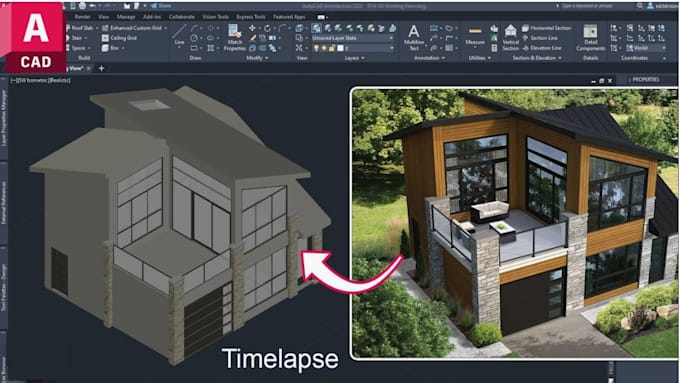Expand the Layers panel arrow
680x383 pixels.
tap(363, 58)
